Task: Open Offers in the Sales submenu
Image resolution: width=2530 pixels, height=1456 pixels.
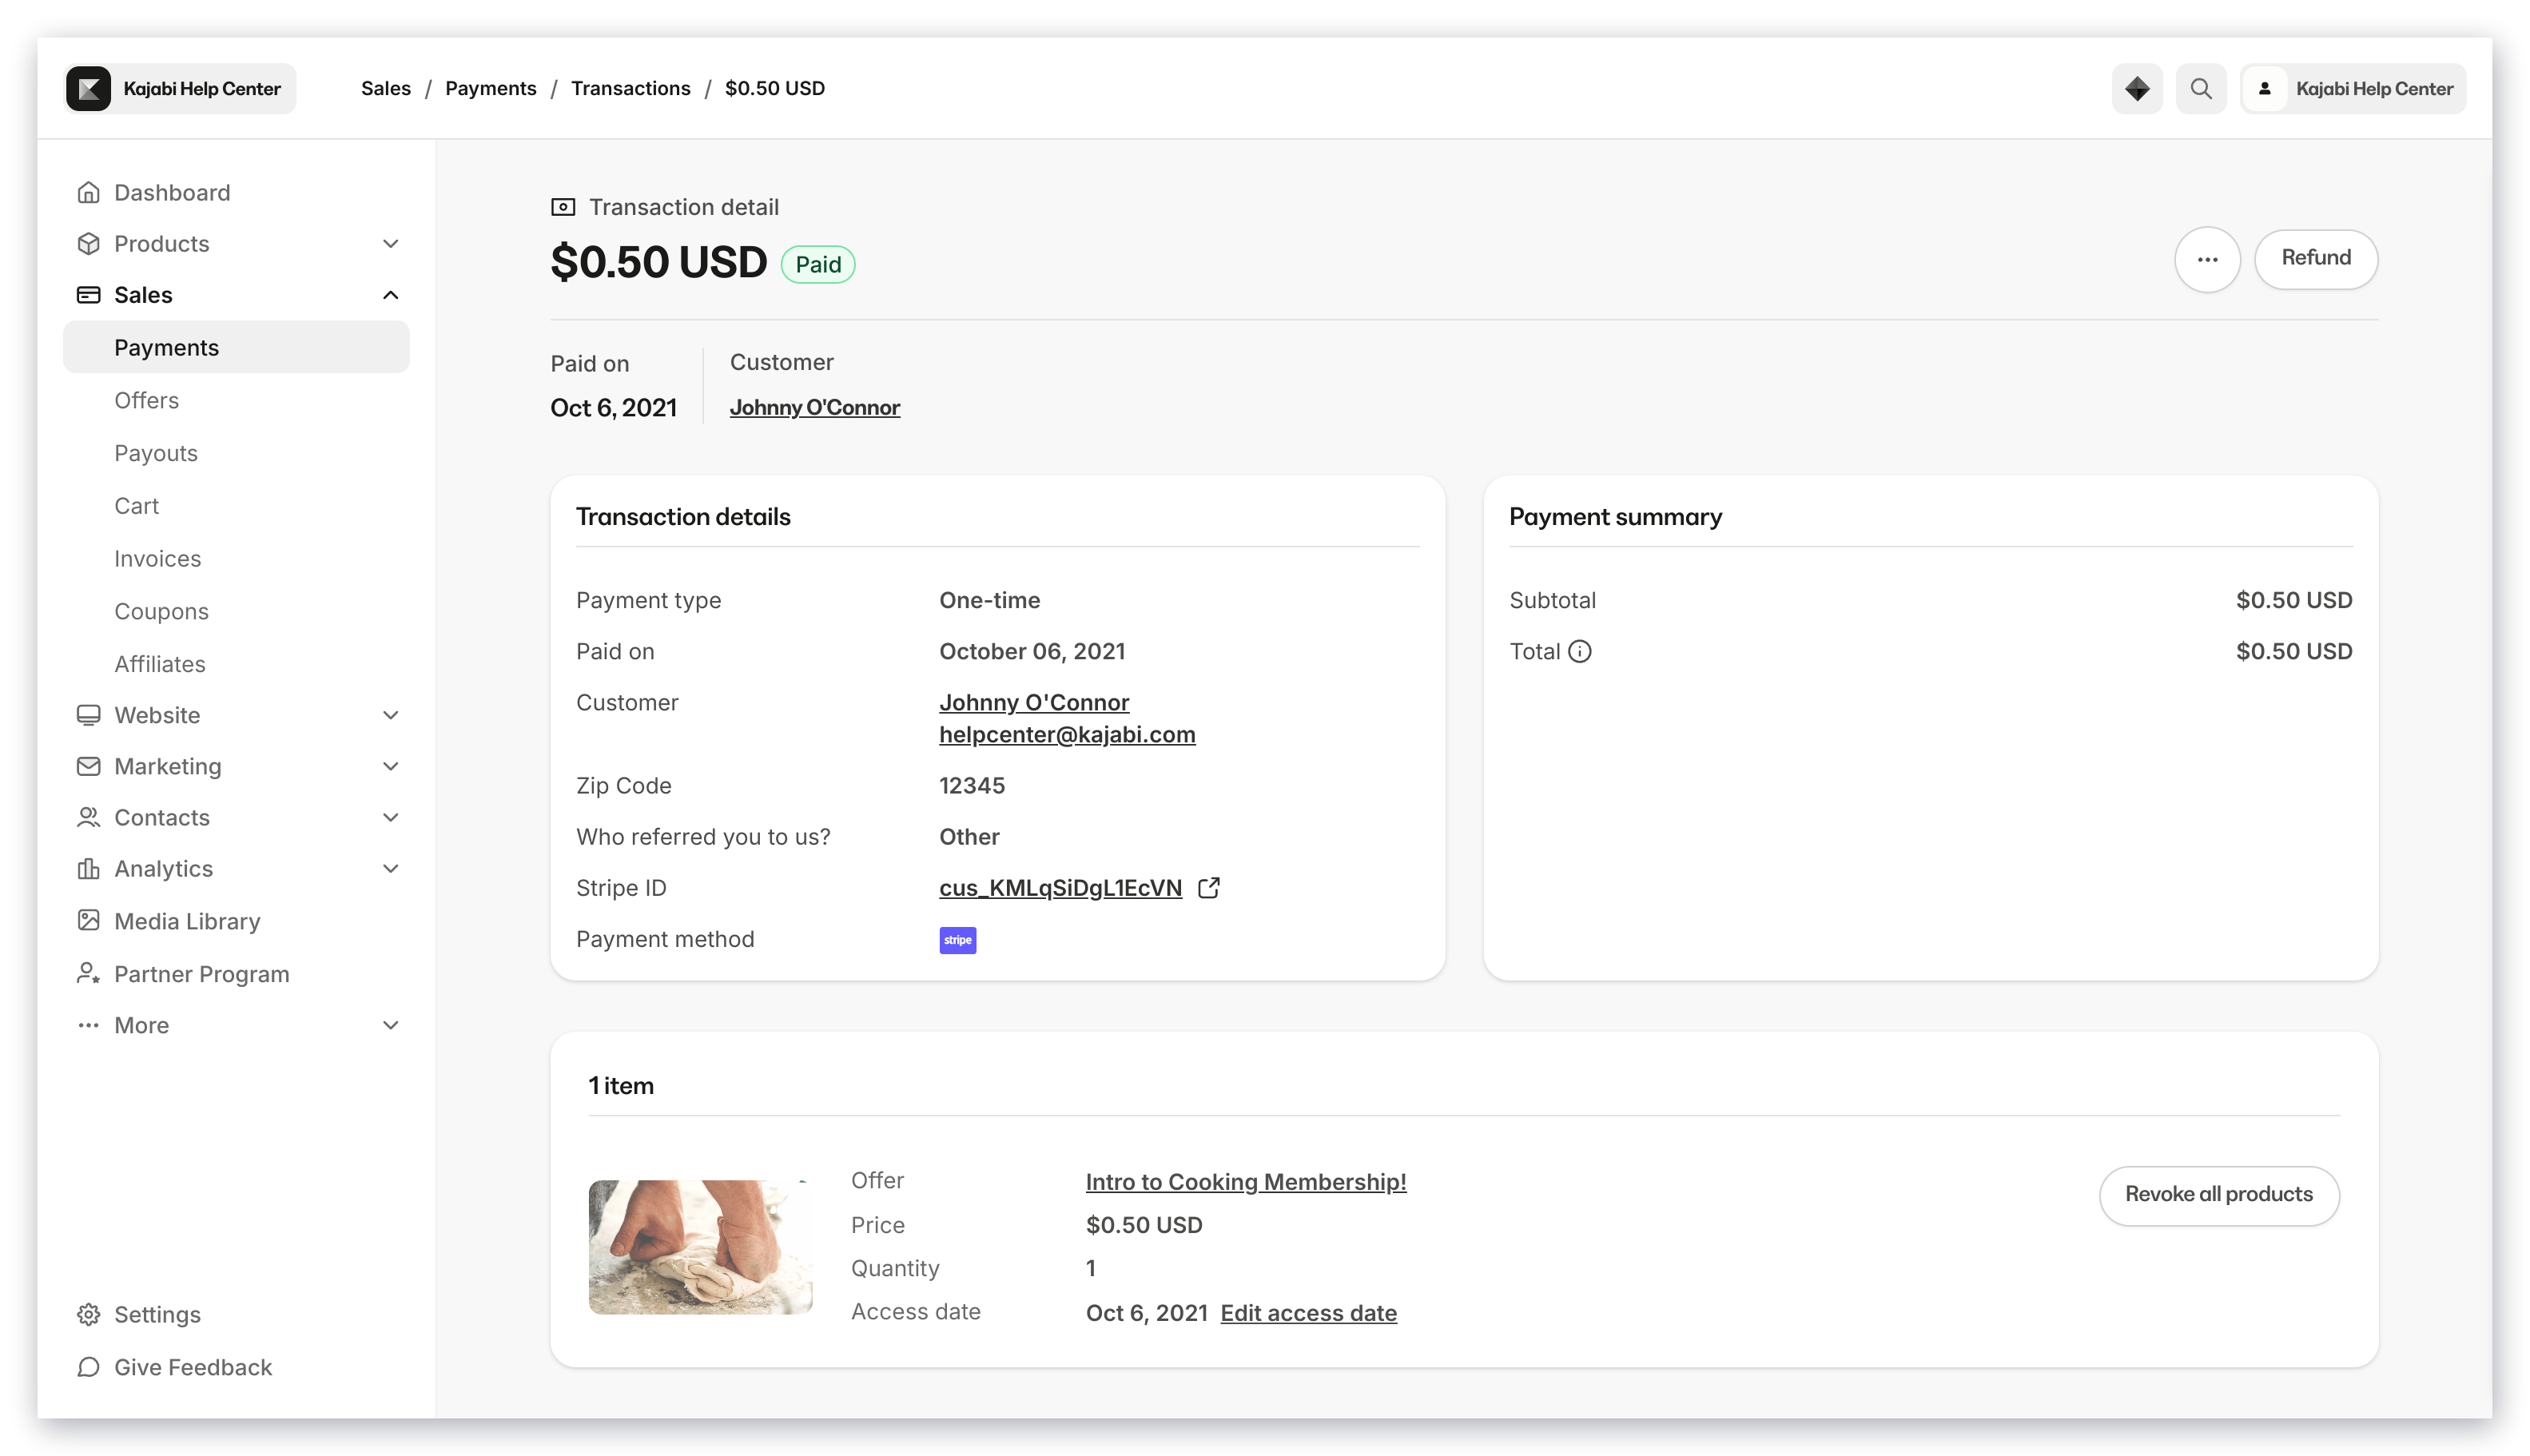Action: (x=146, y=400)
